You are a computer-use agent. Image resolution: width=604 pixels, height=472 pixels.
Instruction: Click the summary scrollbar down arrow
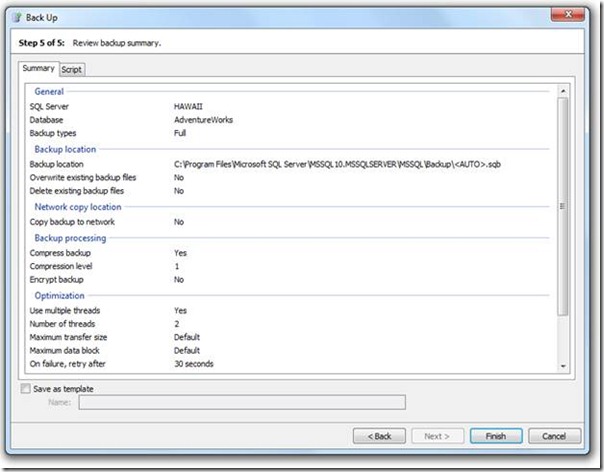(x=563, y=367)
